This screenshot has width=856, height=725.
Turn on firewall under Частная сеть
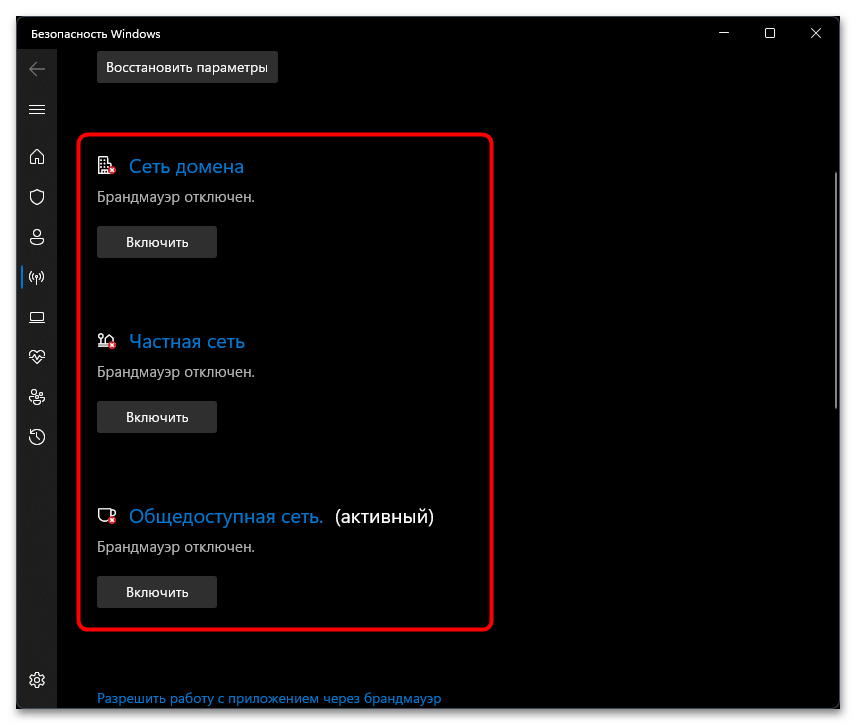pos(157,417)
